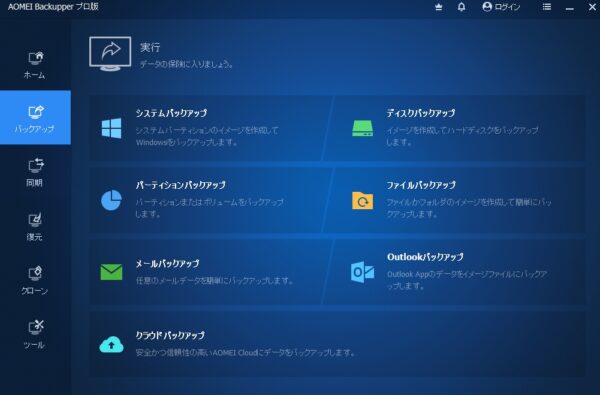The width and height of the screenshot is (600, 395).
Task: Choose システムバックアップ option
Action: [211, 128]
